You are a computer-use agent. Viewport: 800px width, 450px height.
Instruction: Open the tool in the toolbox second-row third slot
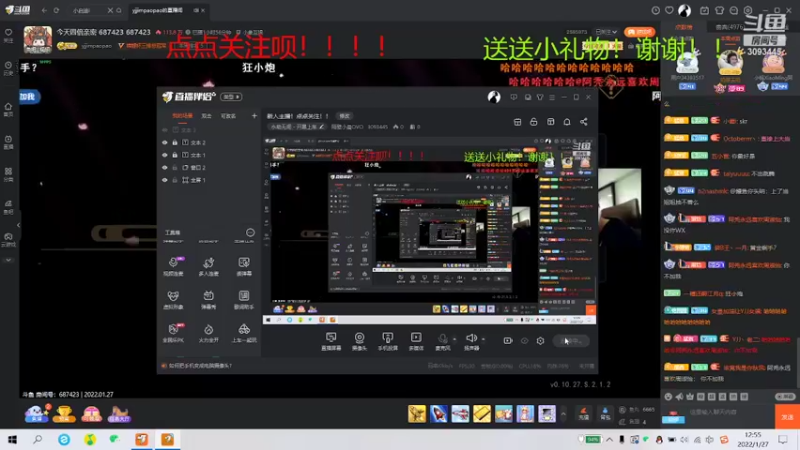(244, 299)
